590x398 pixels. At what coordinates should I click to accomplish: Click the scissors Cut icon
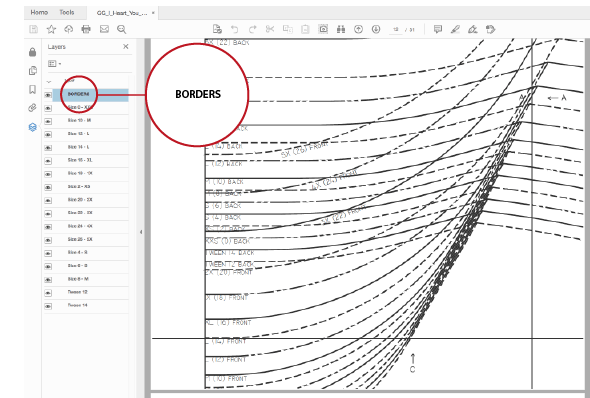pos(270,29)
